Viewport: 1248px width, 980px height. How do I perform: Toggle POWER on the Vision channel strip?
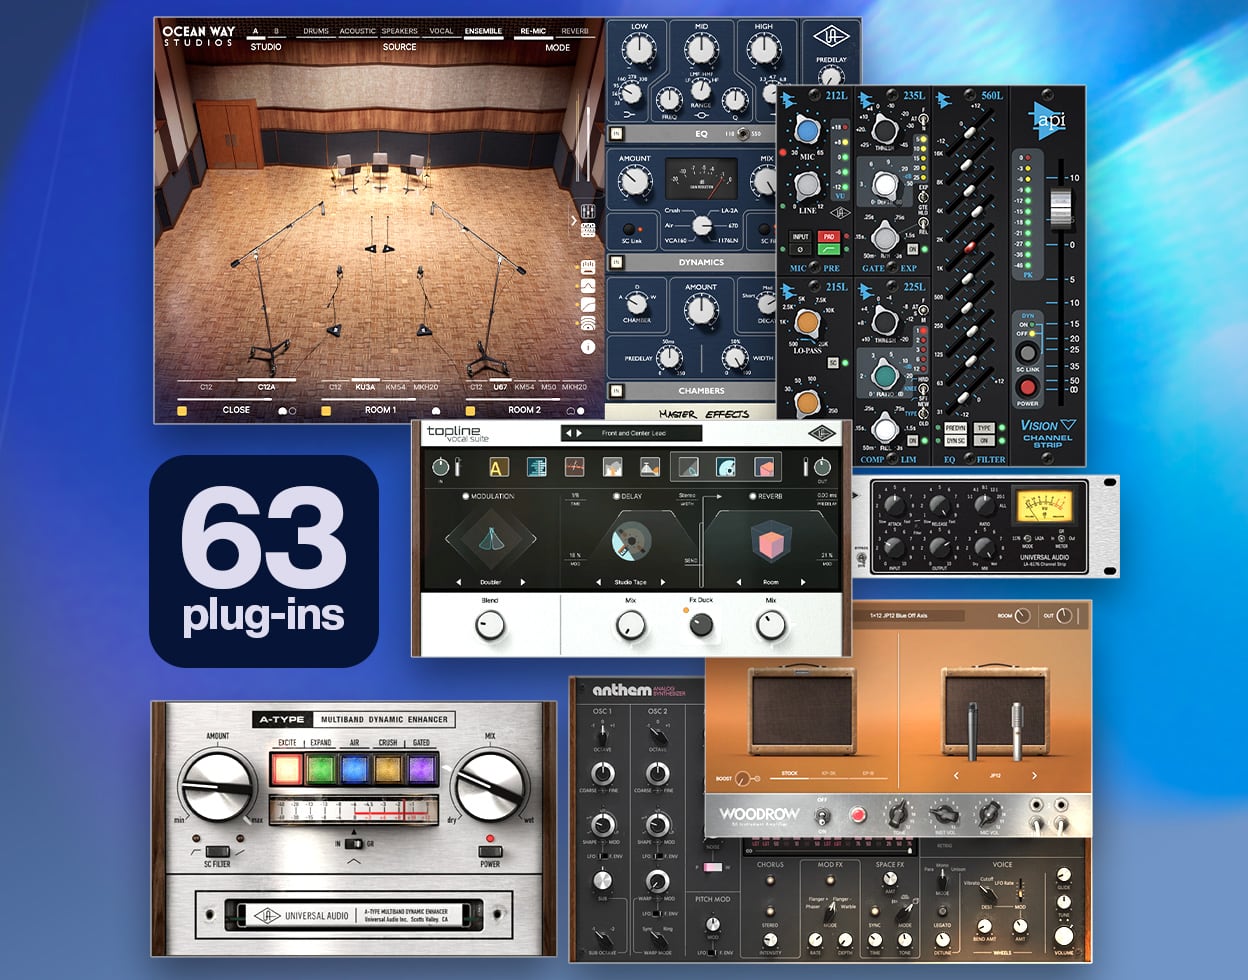1027,388
